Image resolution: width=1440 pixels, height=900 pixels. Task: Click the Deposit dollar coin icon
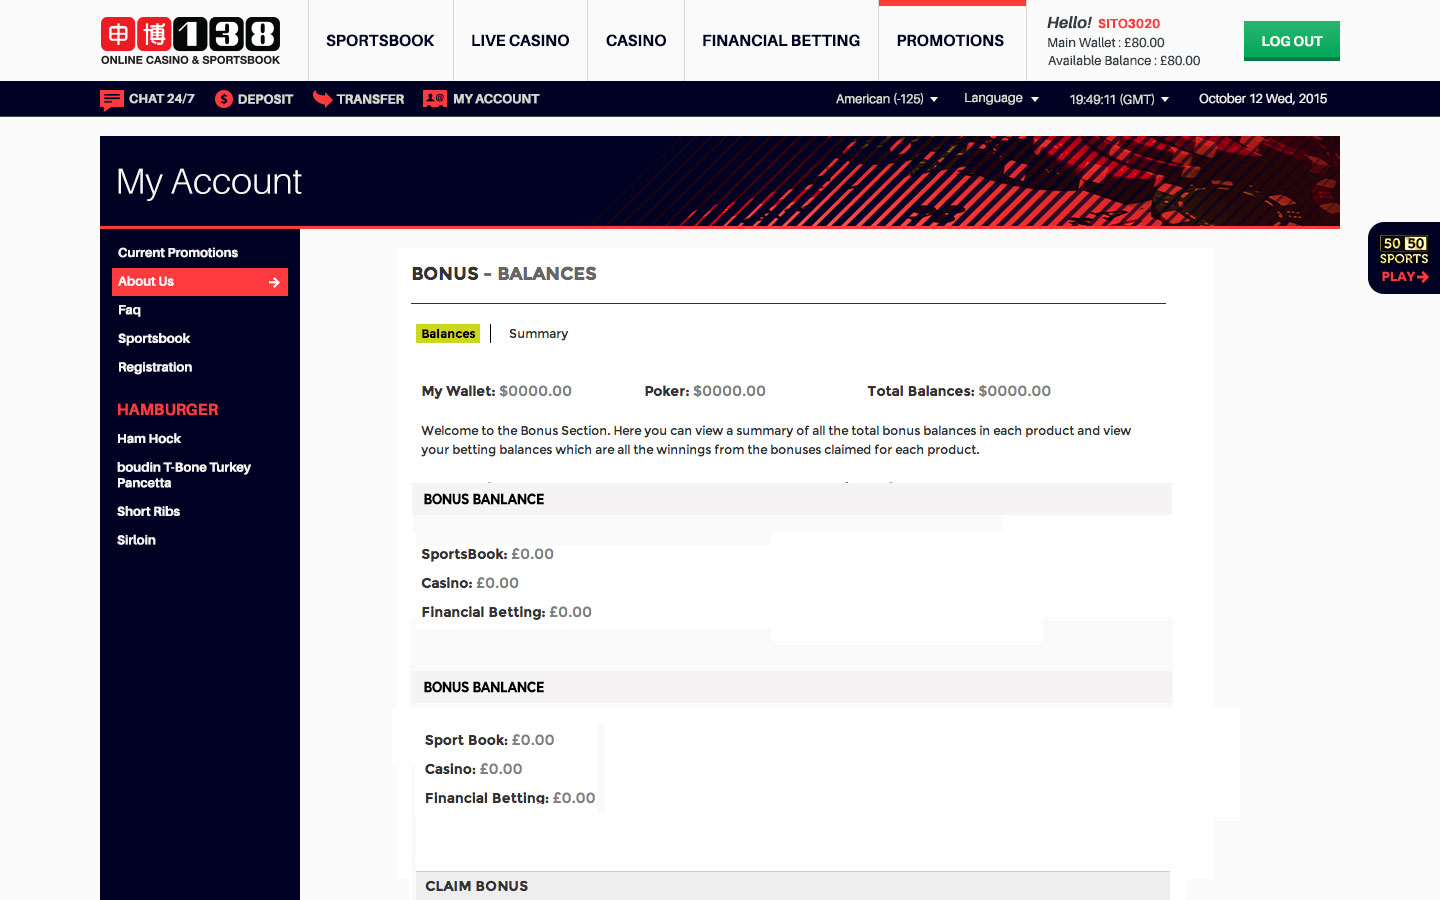224,99
